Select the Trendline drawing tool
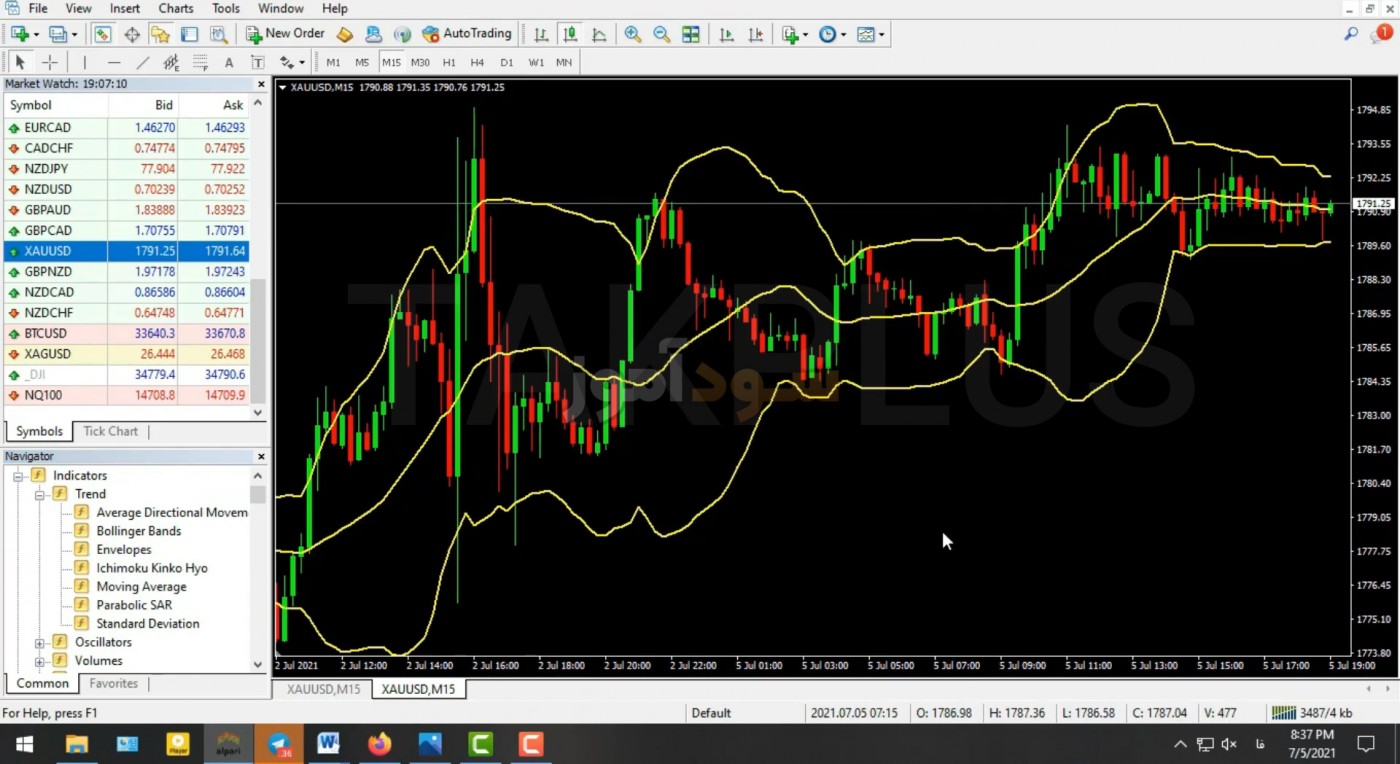The image size is (1400, 764). 142,62
